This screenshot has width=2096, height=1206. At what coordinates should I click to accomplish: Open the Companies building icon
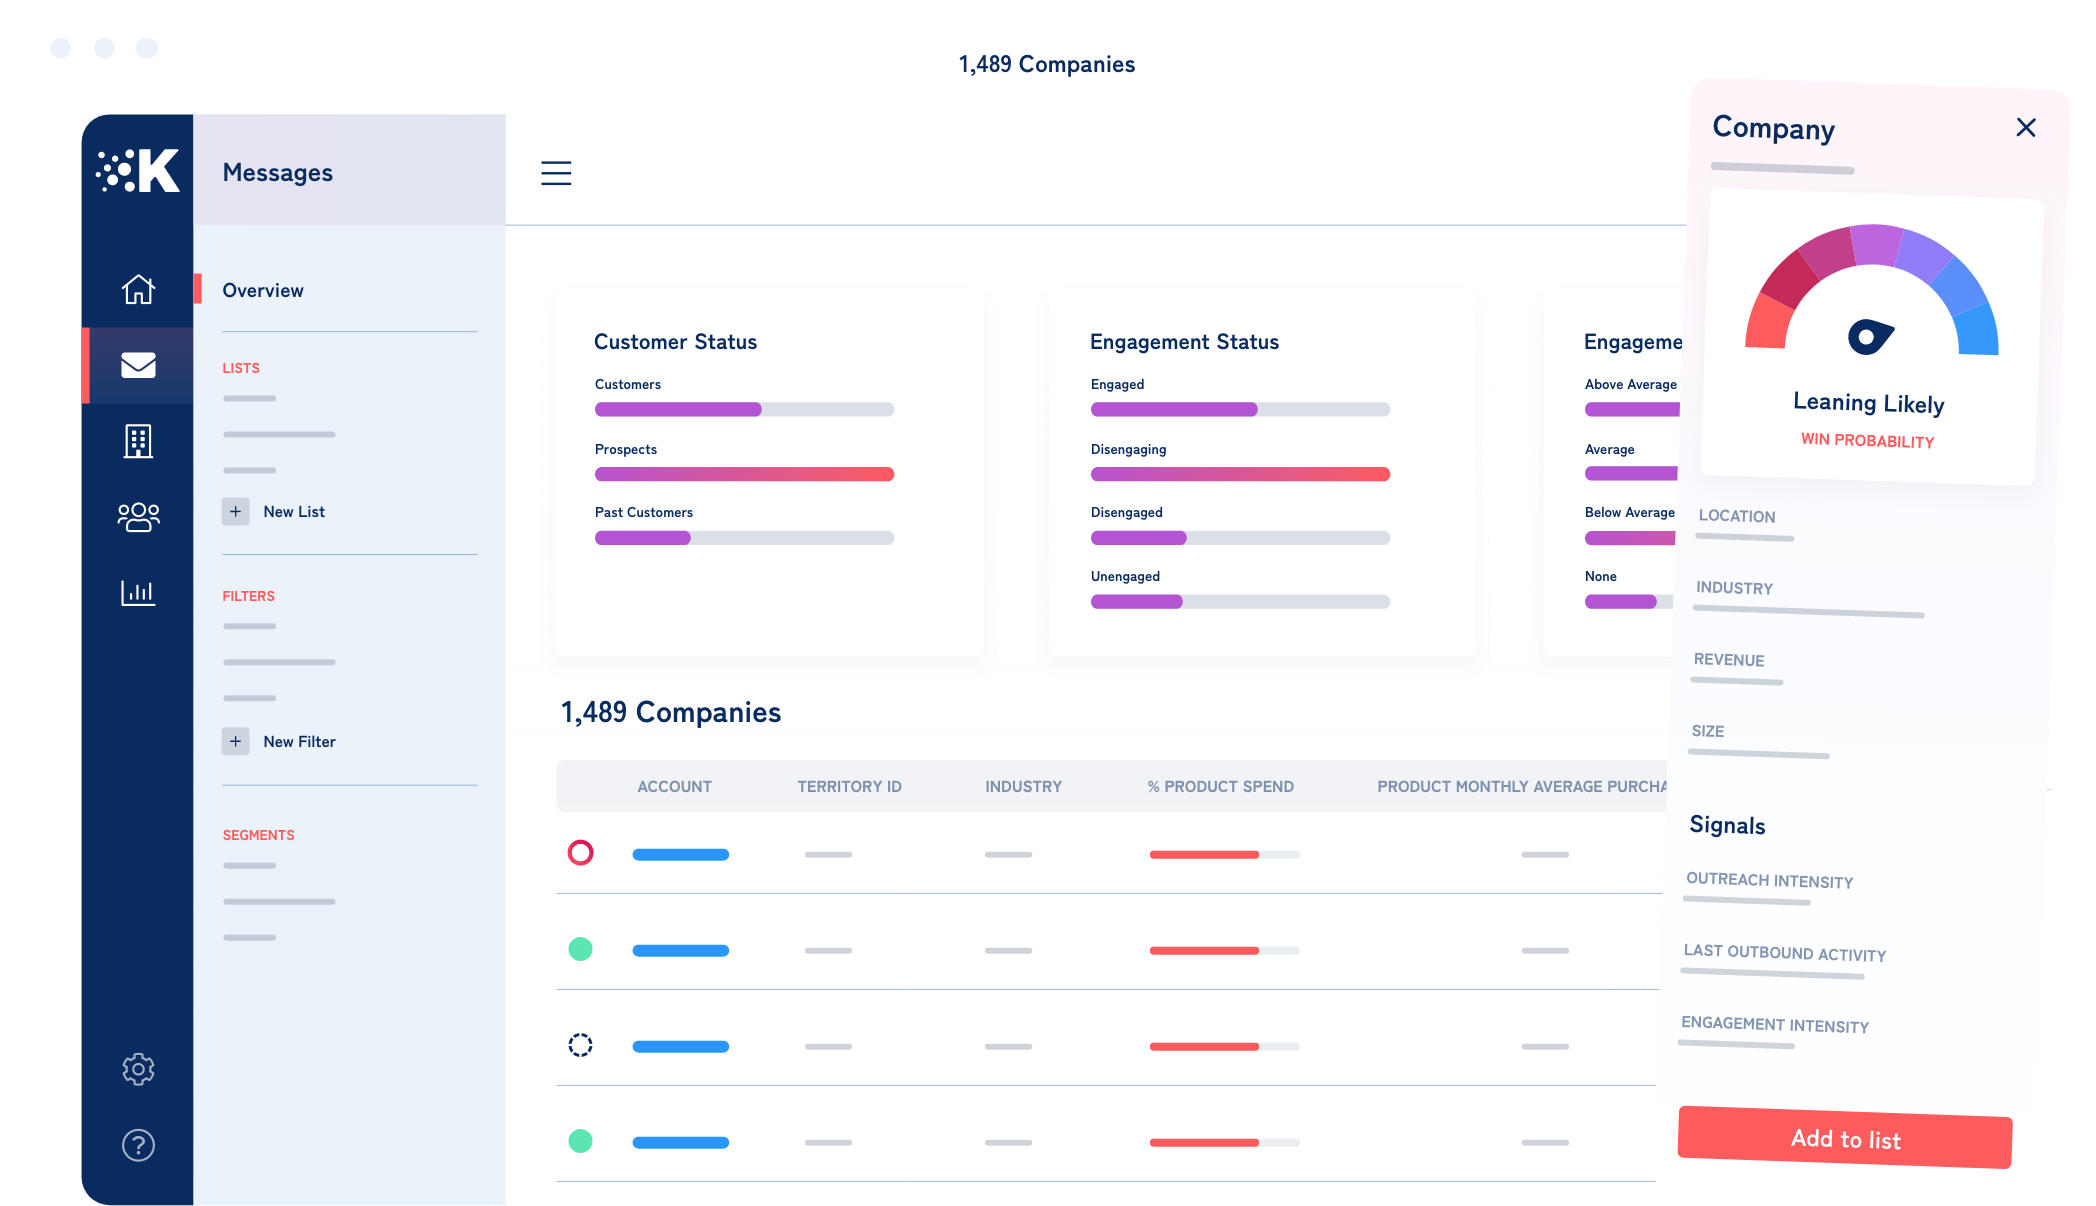[138, 441]
